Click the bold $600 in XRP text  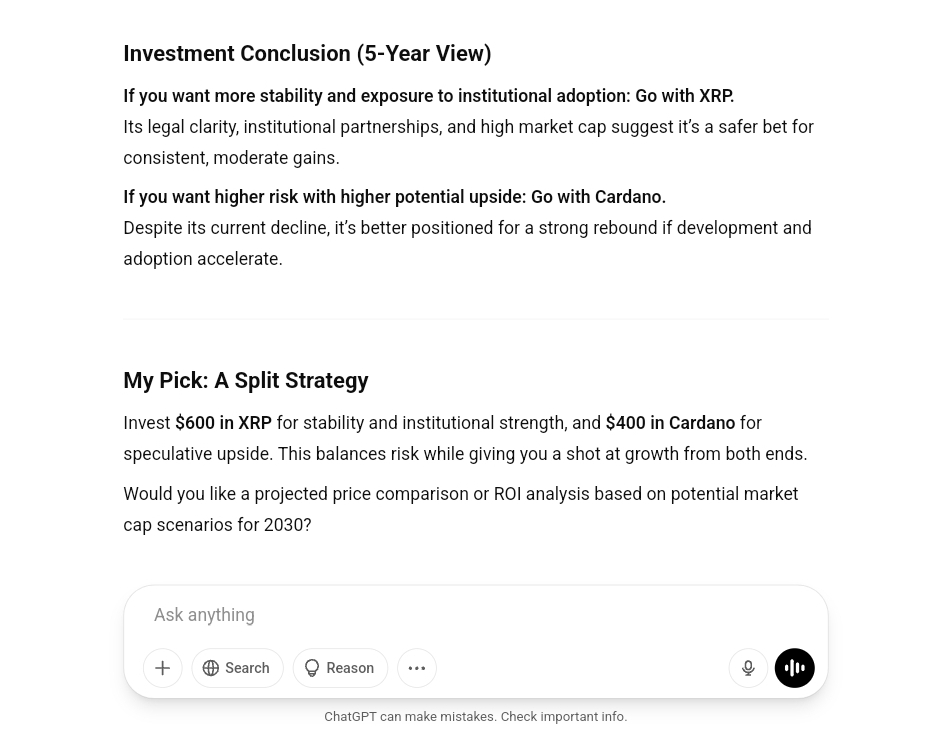tap(223, 423)
